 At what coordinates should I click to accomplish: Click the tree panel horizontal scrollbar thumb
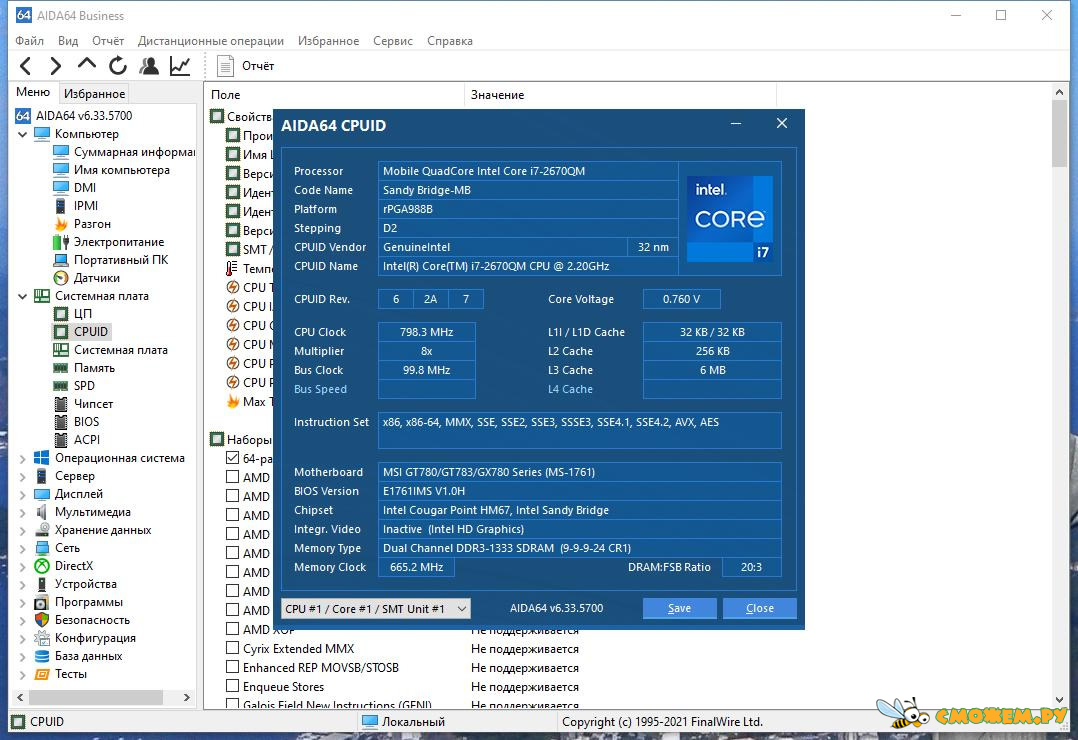(95, 697)
